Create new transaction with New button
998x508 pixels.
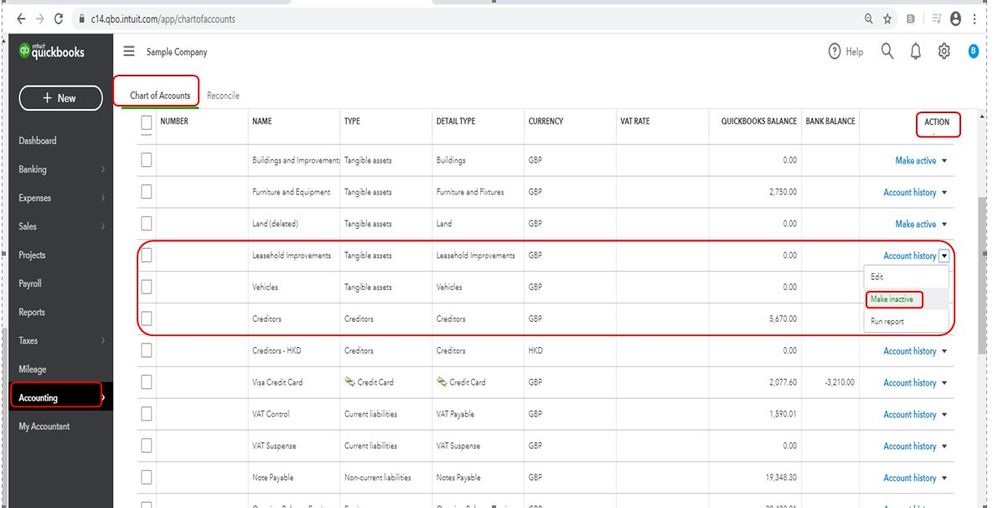[60, 98]
